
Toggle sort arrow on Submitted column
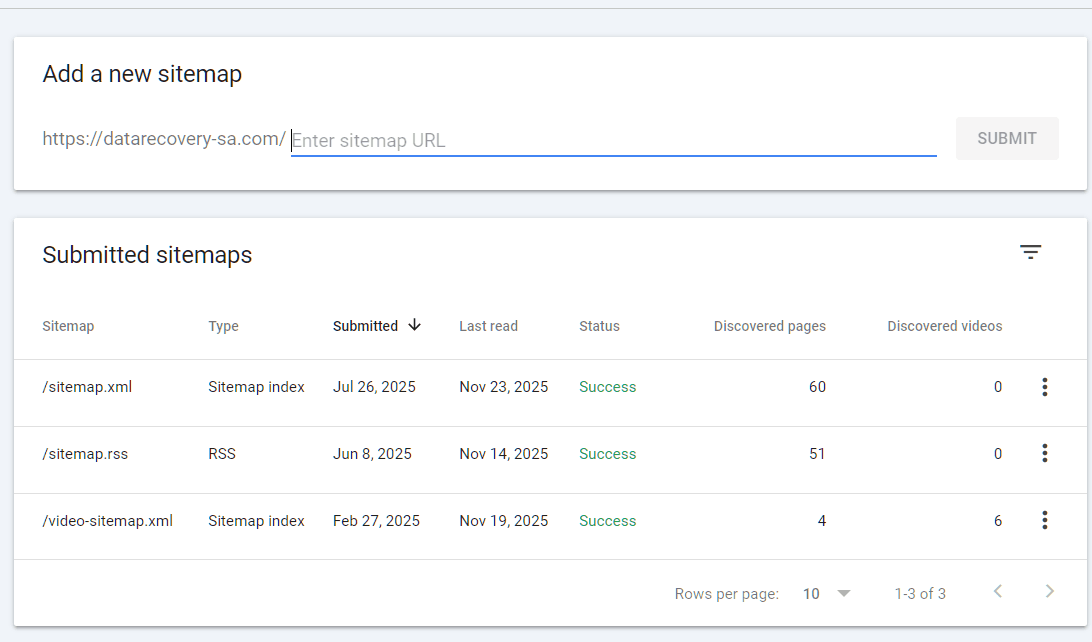pos(415,326)
